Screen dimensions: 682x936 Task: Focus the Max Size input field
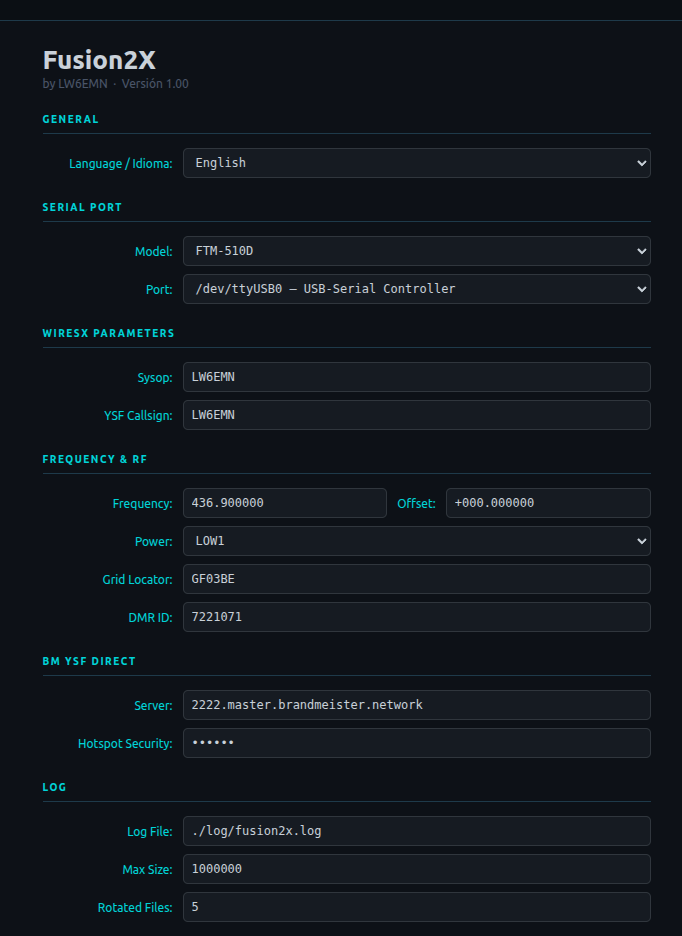[416, 869]
